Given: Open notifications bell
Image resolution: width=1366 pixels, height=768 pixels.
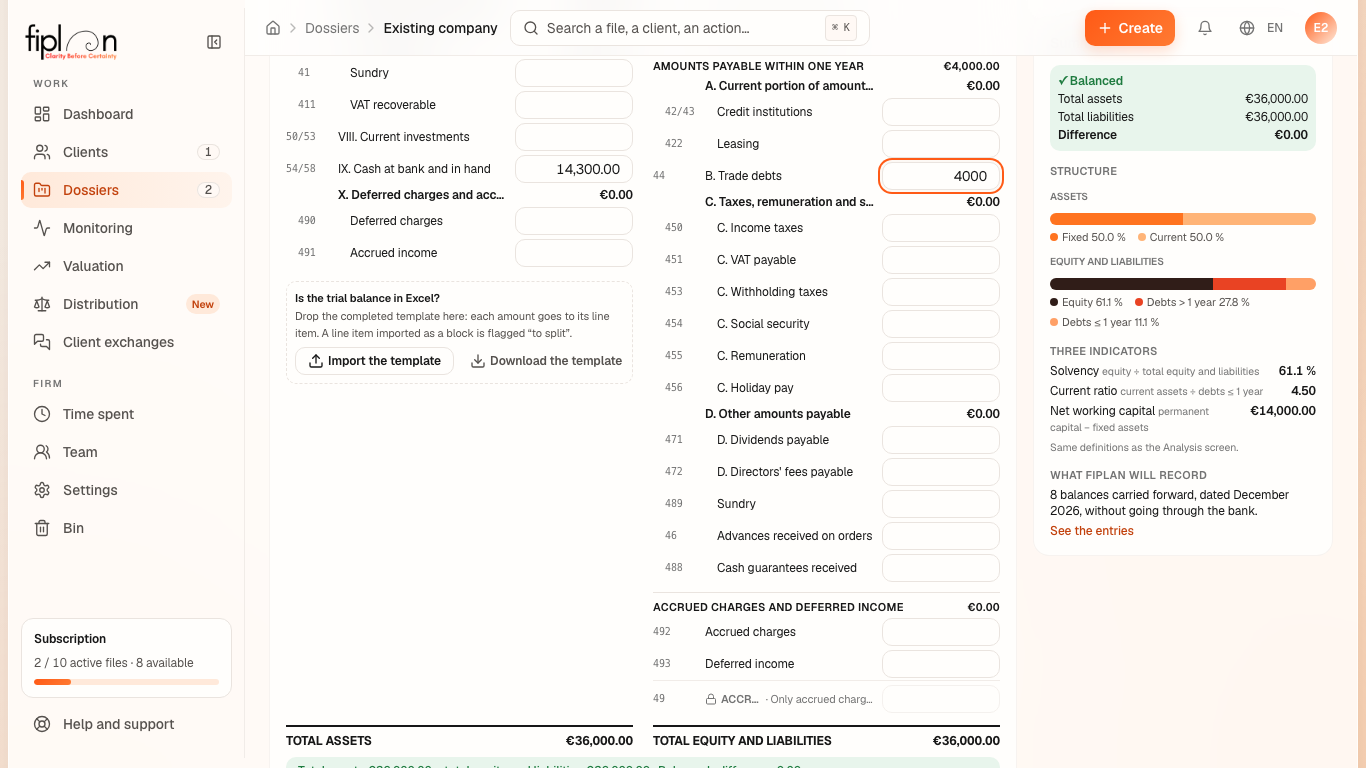Looking at the screenshot, I should [x=1205, y=28].
